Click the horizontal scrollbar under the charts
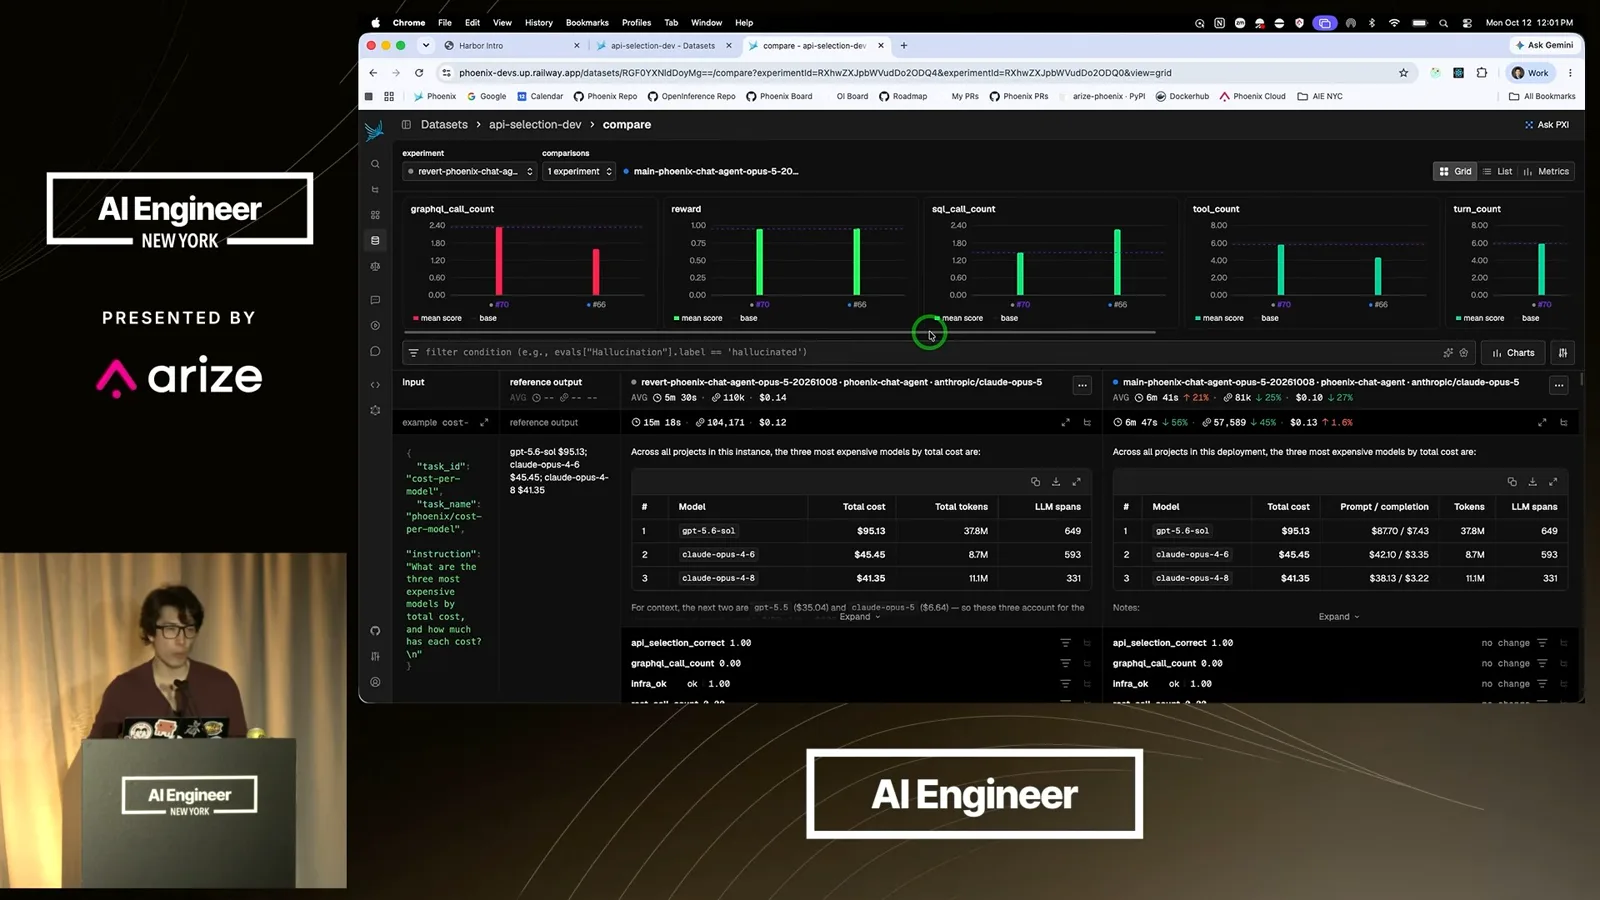The image size is (1600, 900). click(779, 332)
